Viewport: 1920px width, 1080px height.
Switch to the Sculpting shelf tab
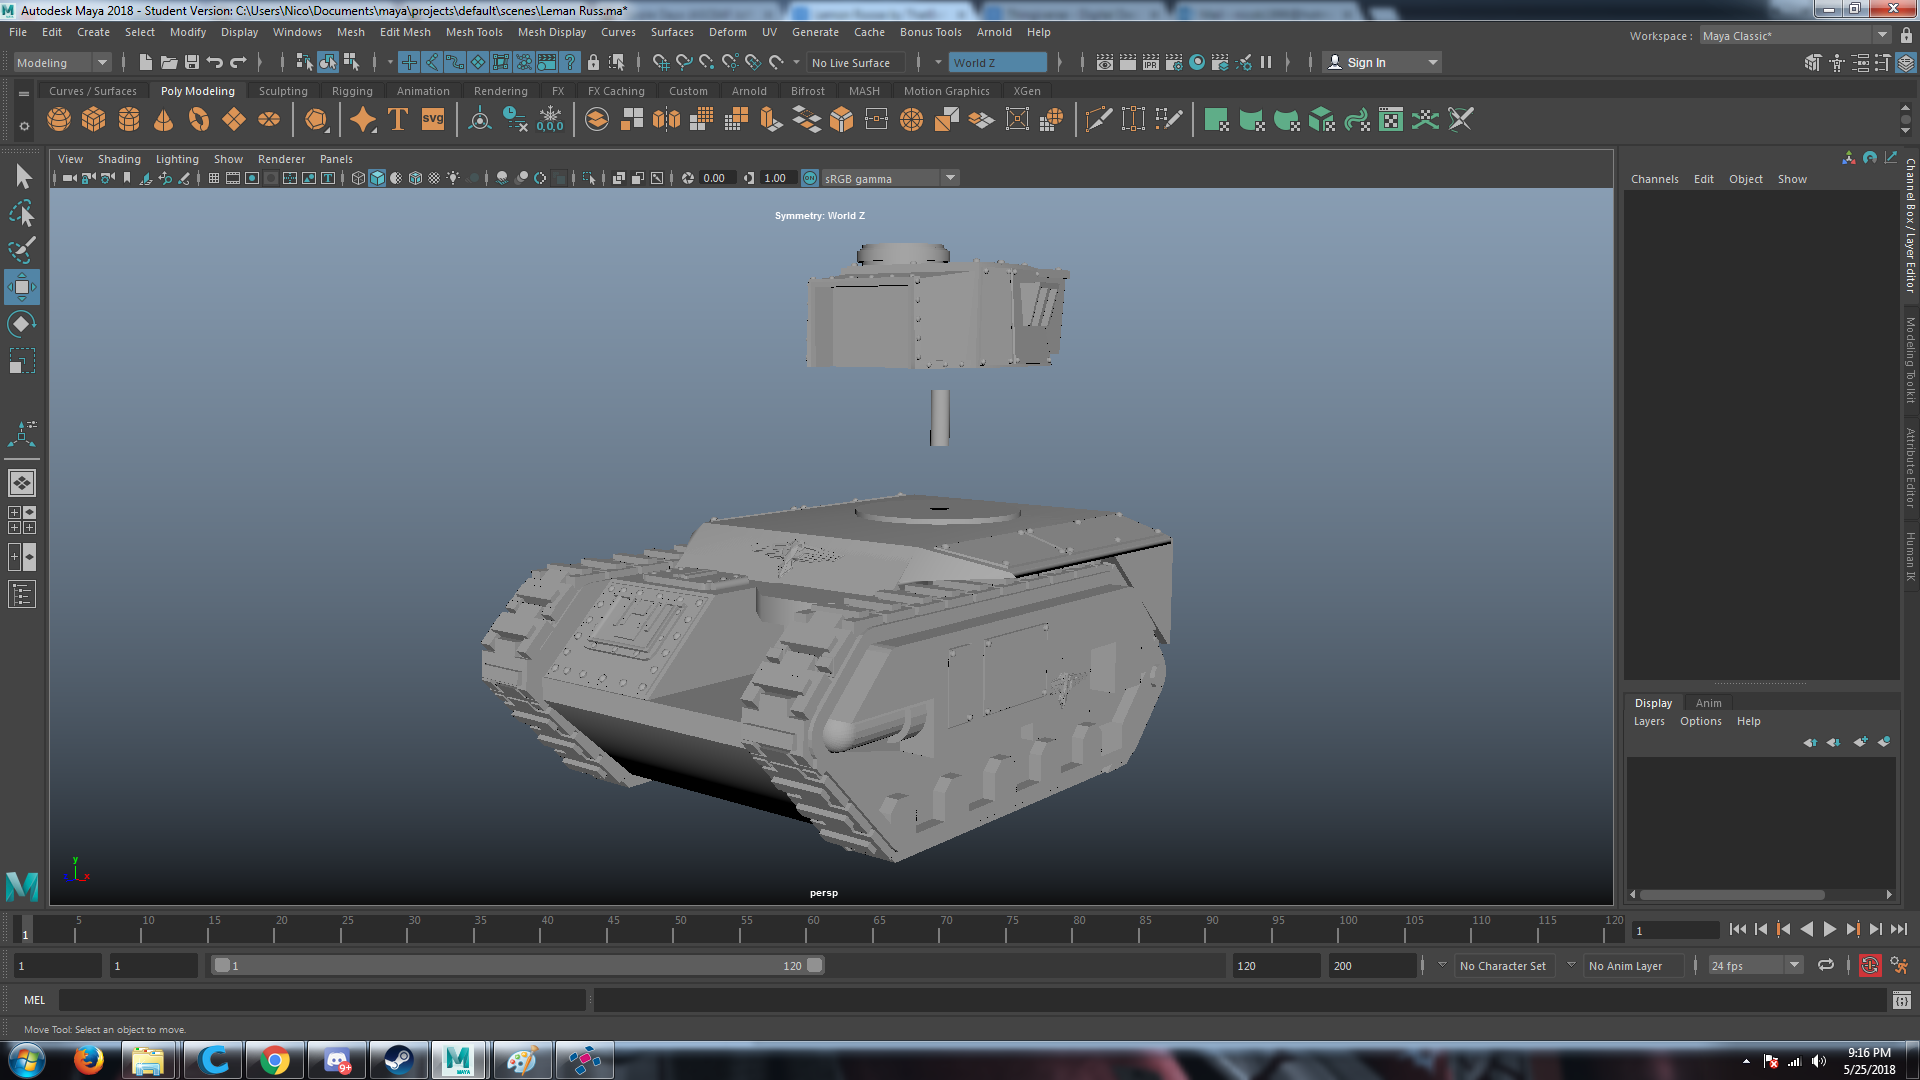pos(283,91)
